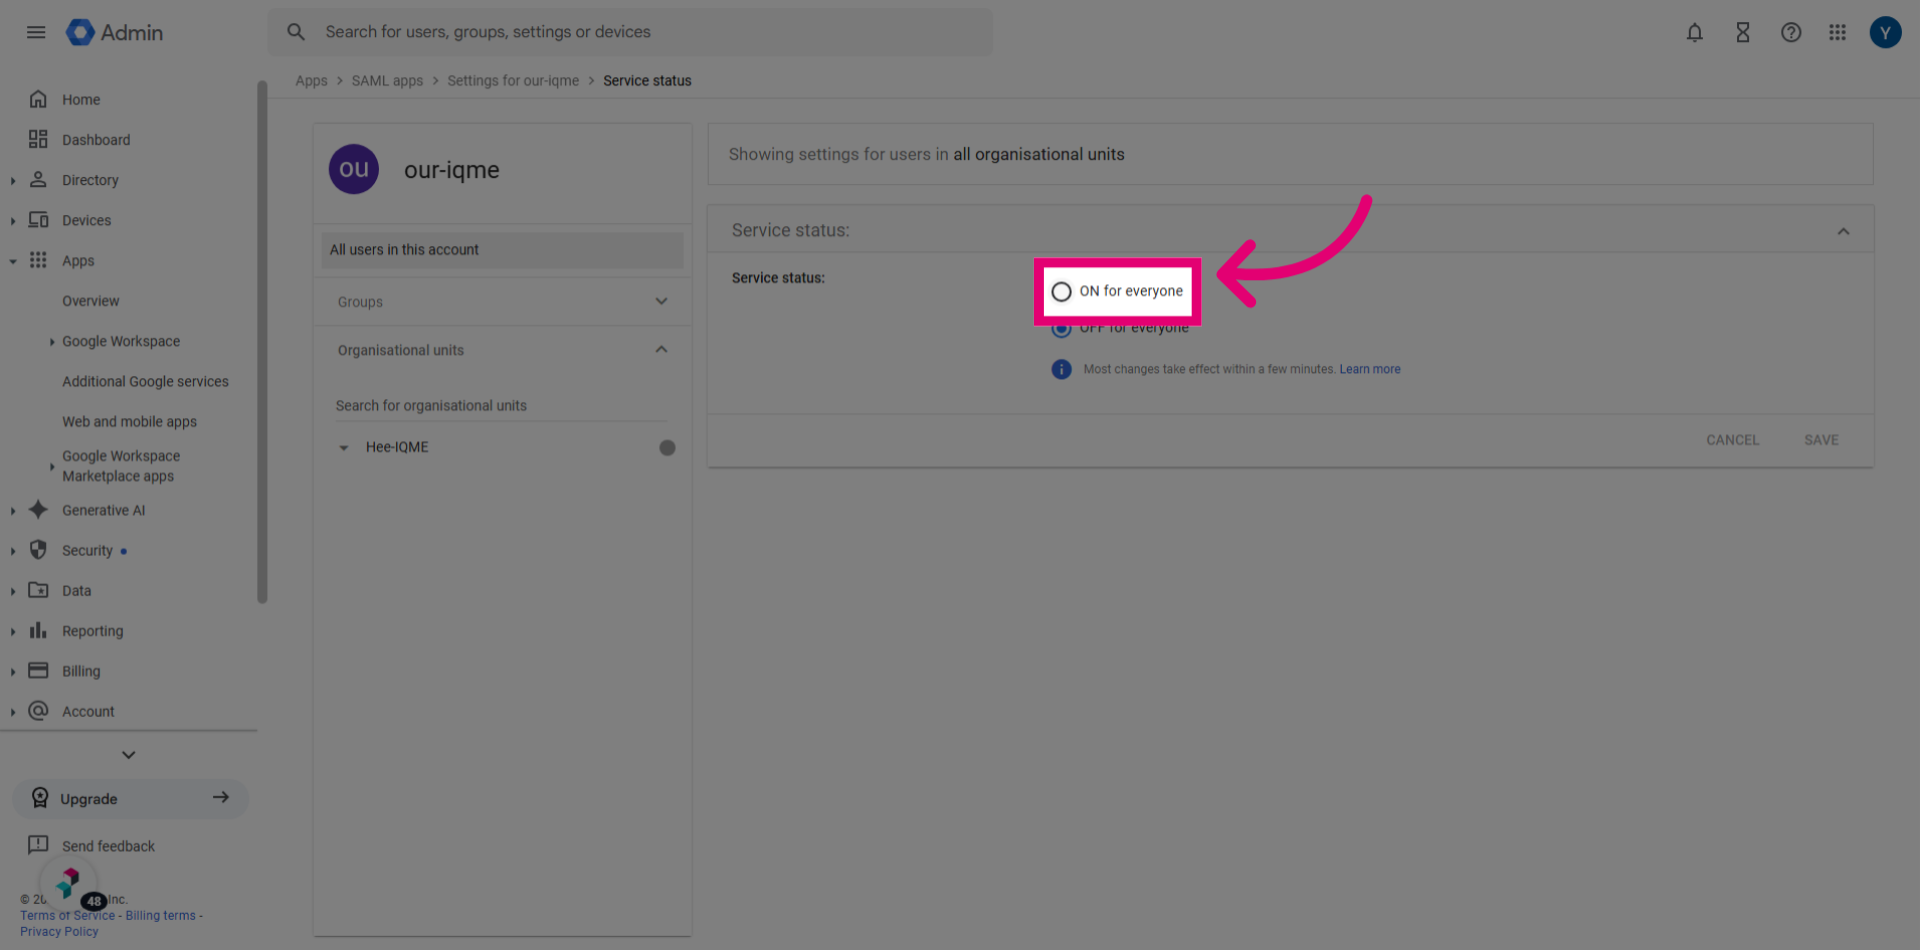Open the account avatar Y
Image resolution: width=1920 pixels, height=950 pixels.
pos(1885,32)
